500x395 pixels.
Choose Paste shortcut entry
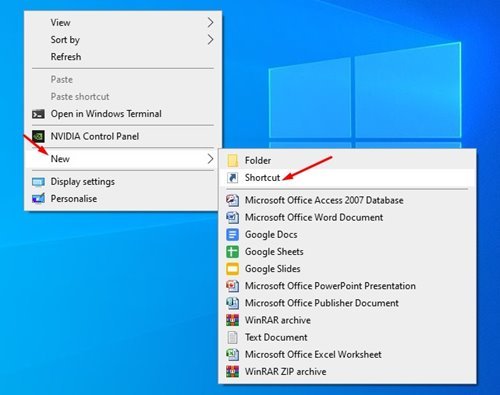(123, 97)
